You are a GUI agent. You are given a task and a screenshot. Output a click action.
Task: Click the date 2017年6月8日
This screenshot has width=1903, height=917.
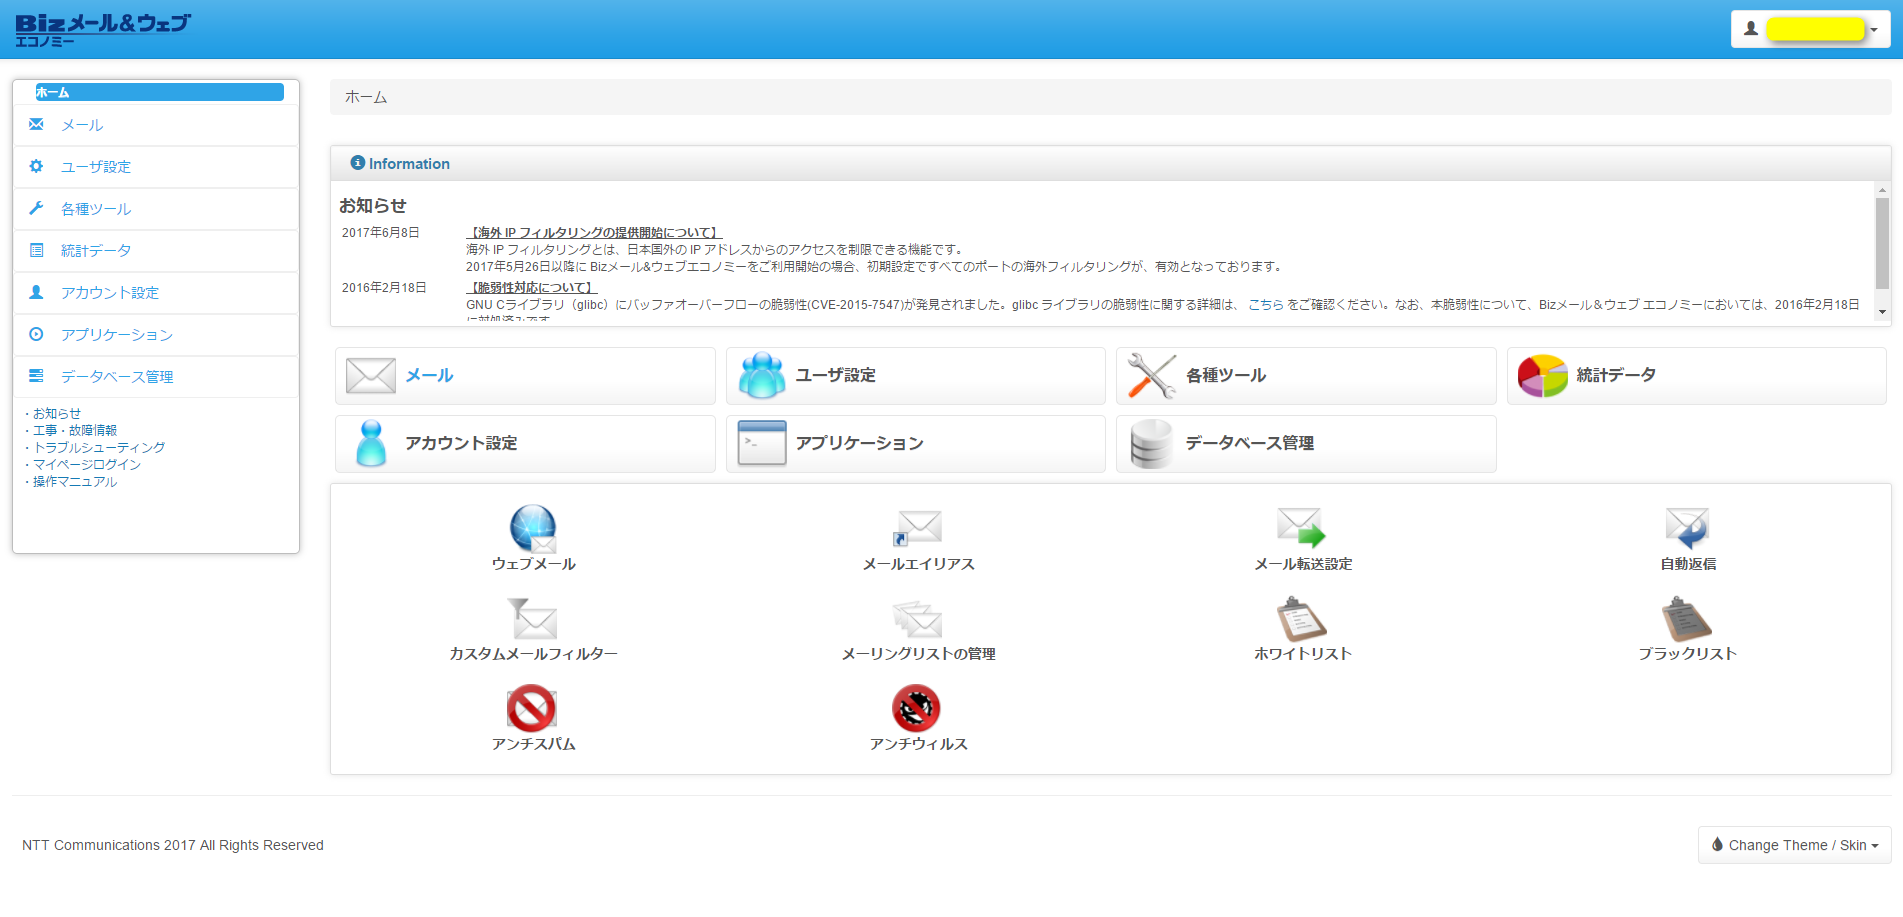coord(380,232)
